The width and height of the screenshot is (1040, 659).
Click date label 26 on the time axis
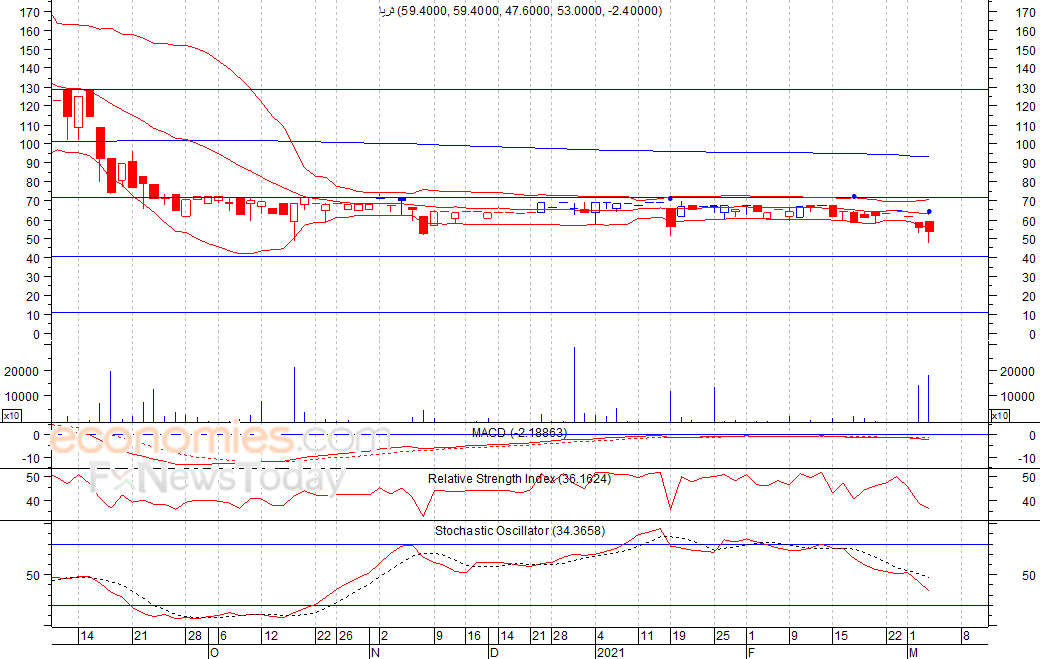click(346, 636)
